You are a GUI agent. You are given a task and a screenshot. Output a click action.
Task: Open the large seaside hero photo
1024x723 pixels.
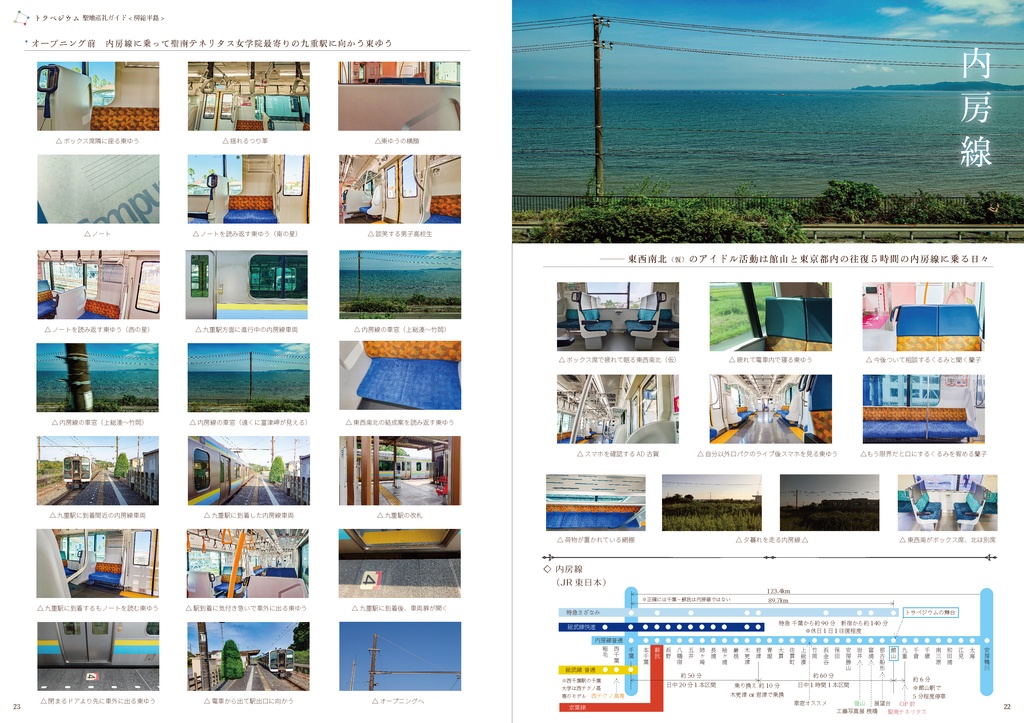768,121
